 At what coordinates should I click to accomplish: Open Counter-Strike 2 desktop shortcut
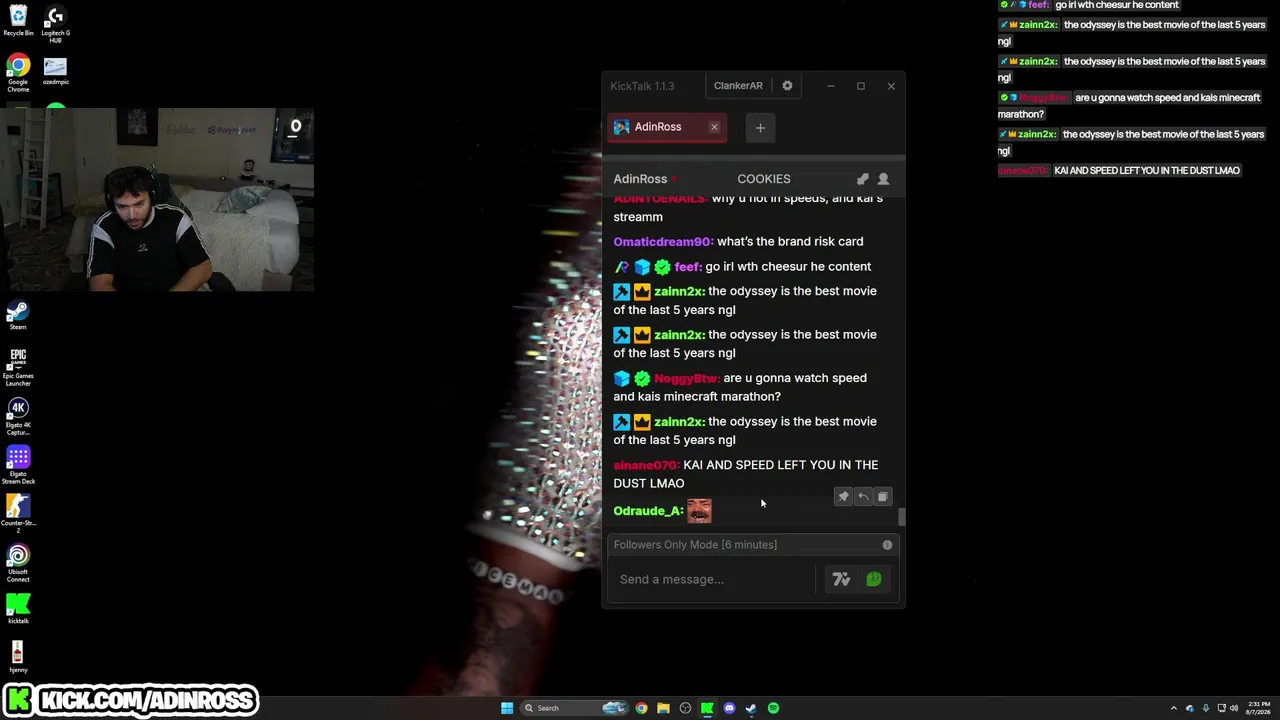click(18, 514)
